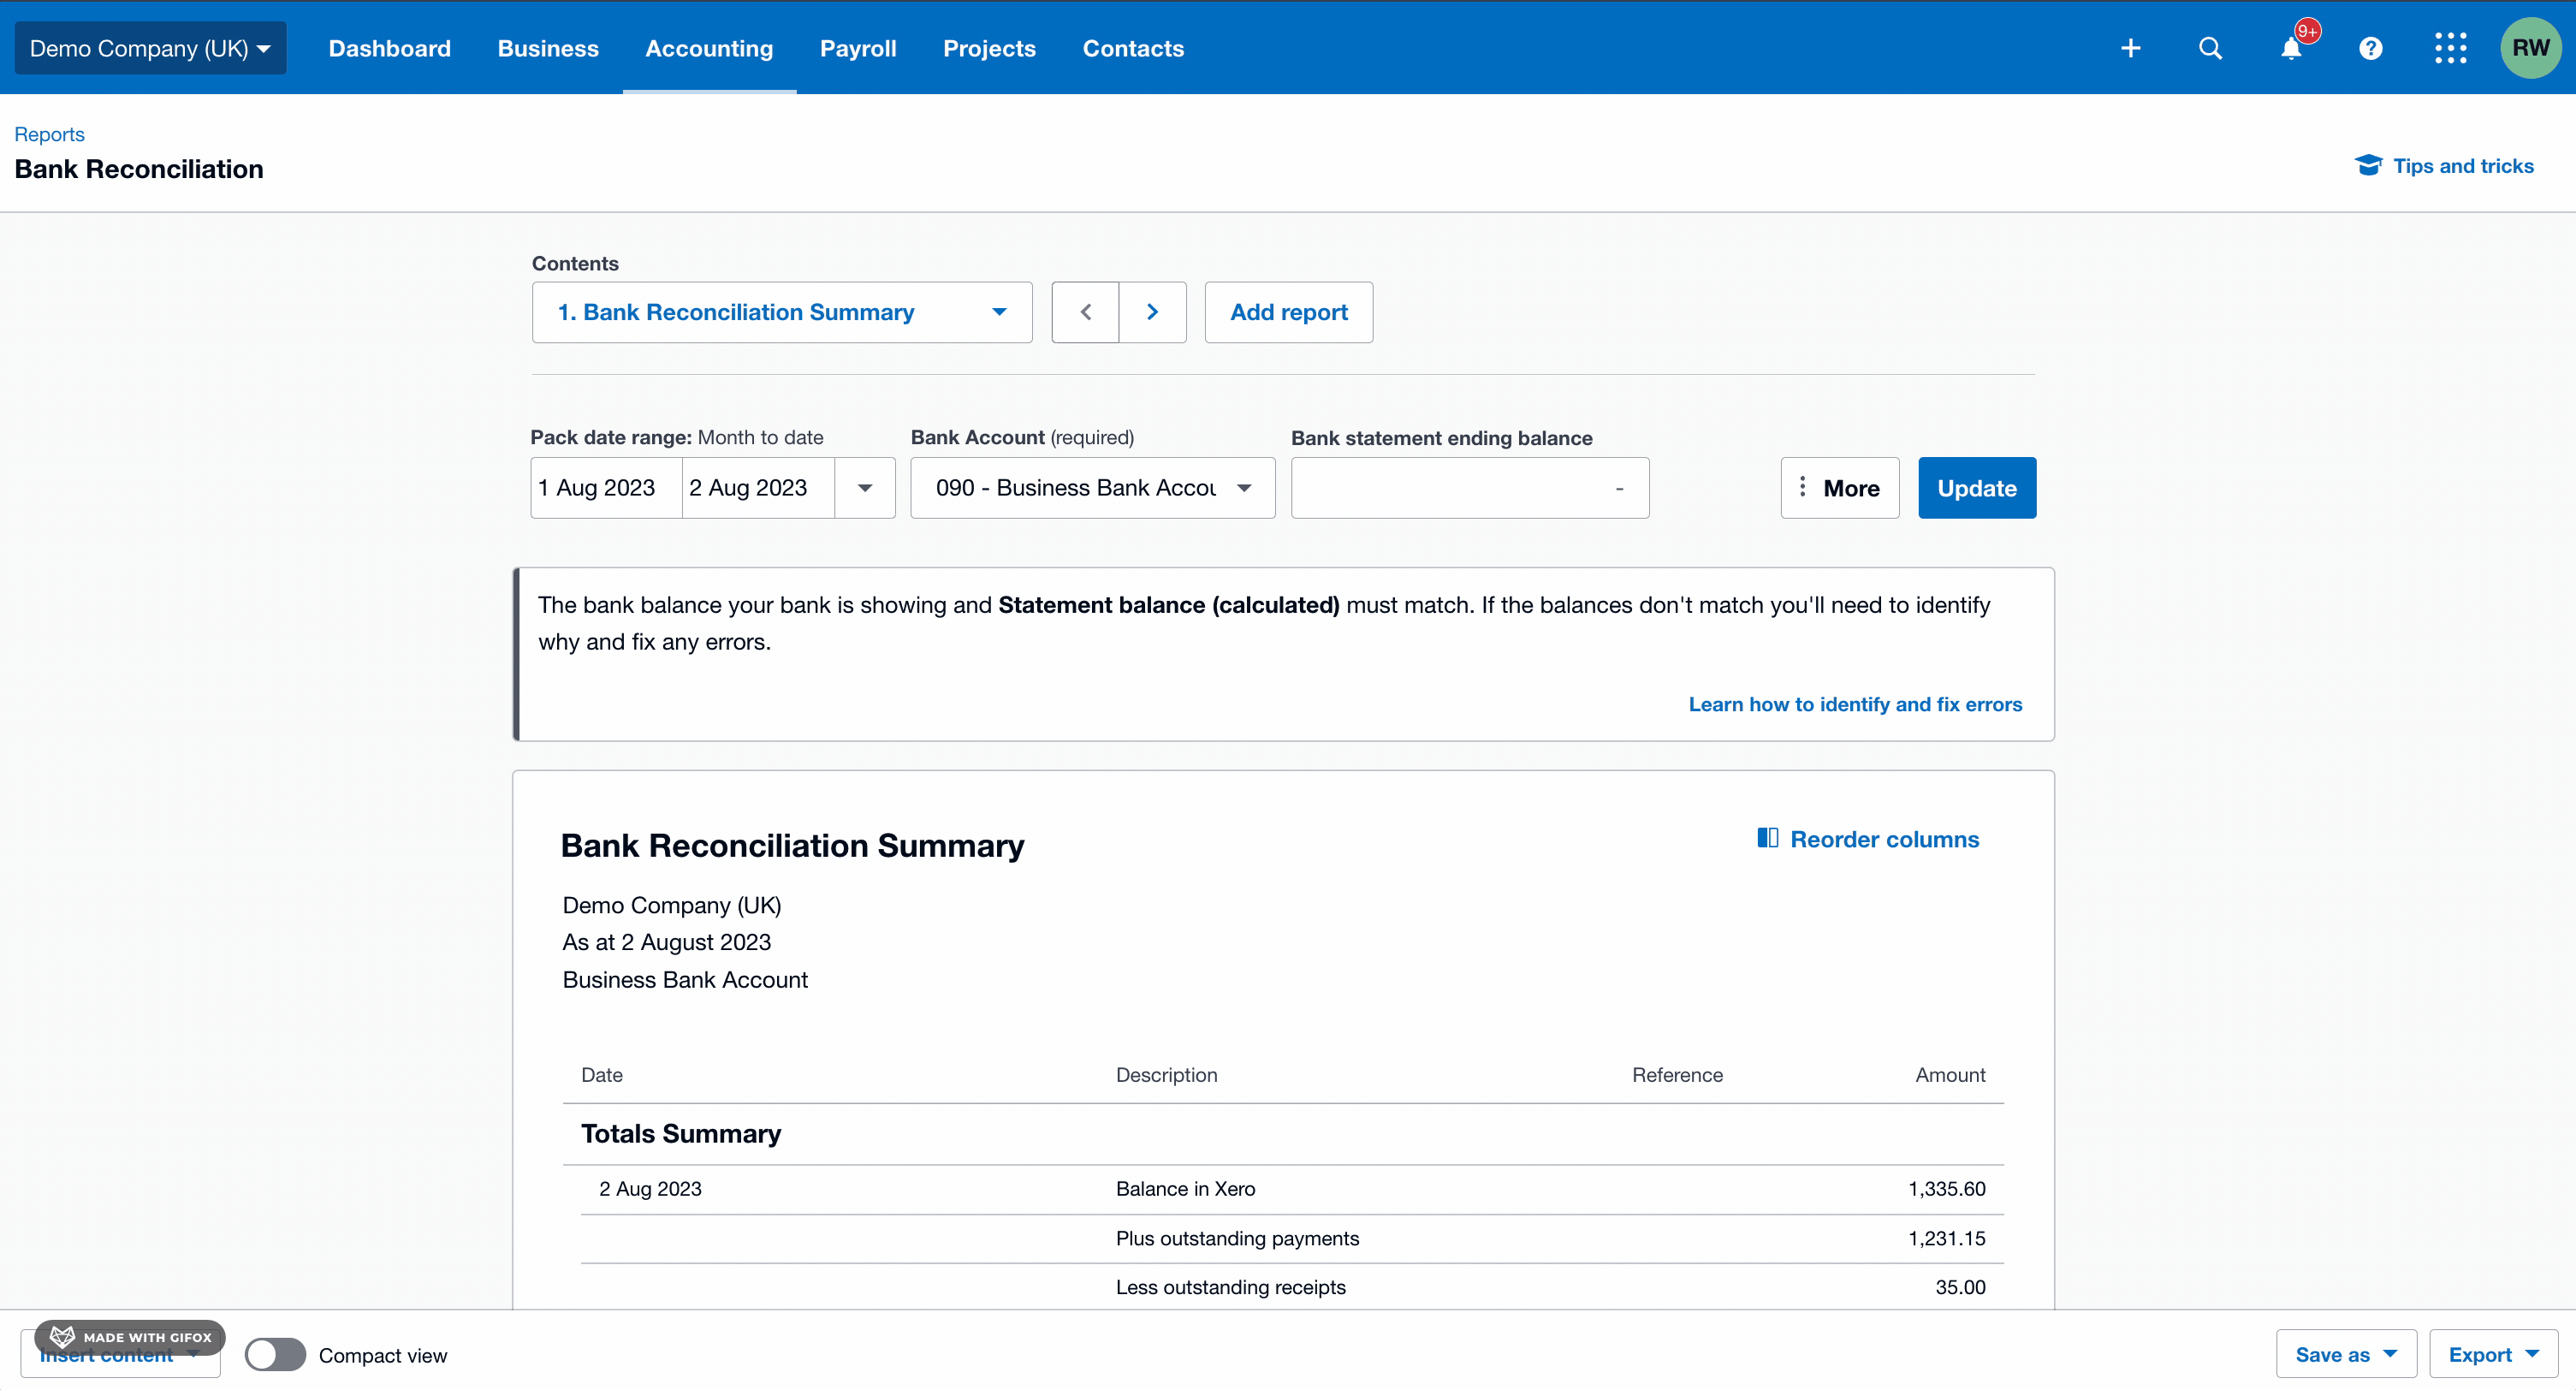Screen dimensions: 2576x1390
Task: Click the Date column header
Action: (601, 1074)
